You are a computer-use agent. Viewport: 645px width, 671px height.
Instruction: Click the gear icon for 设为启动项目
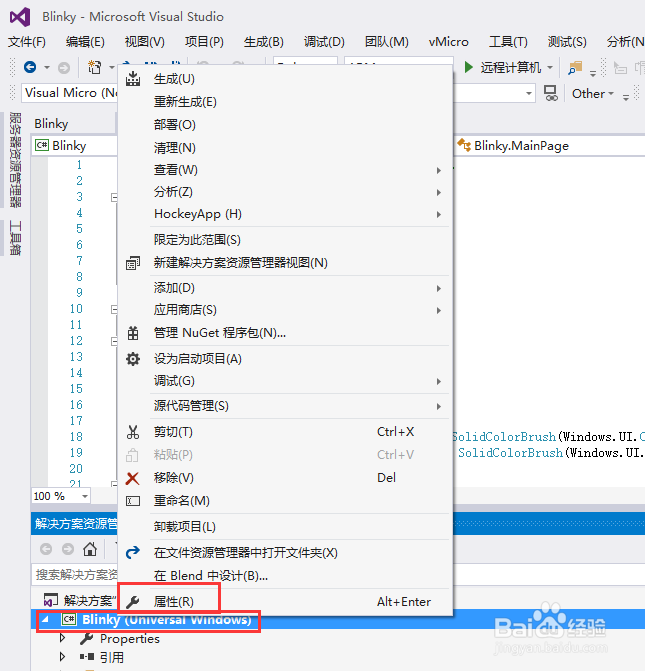tap(133, 359)
